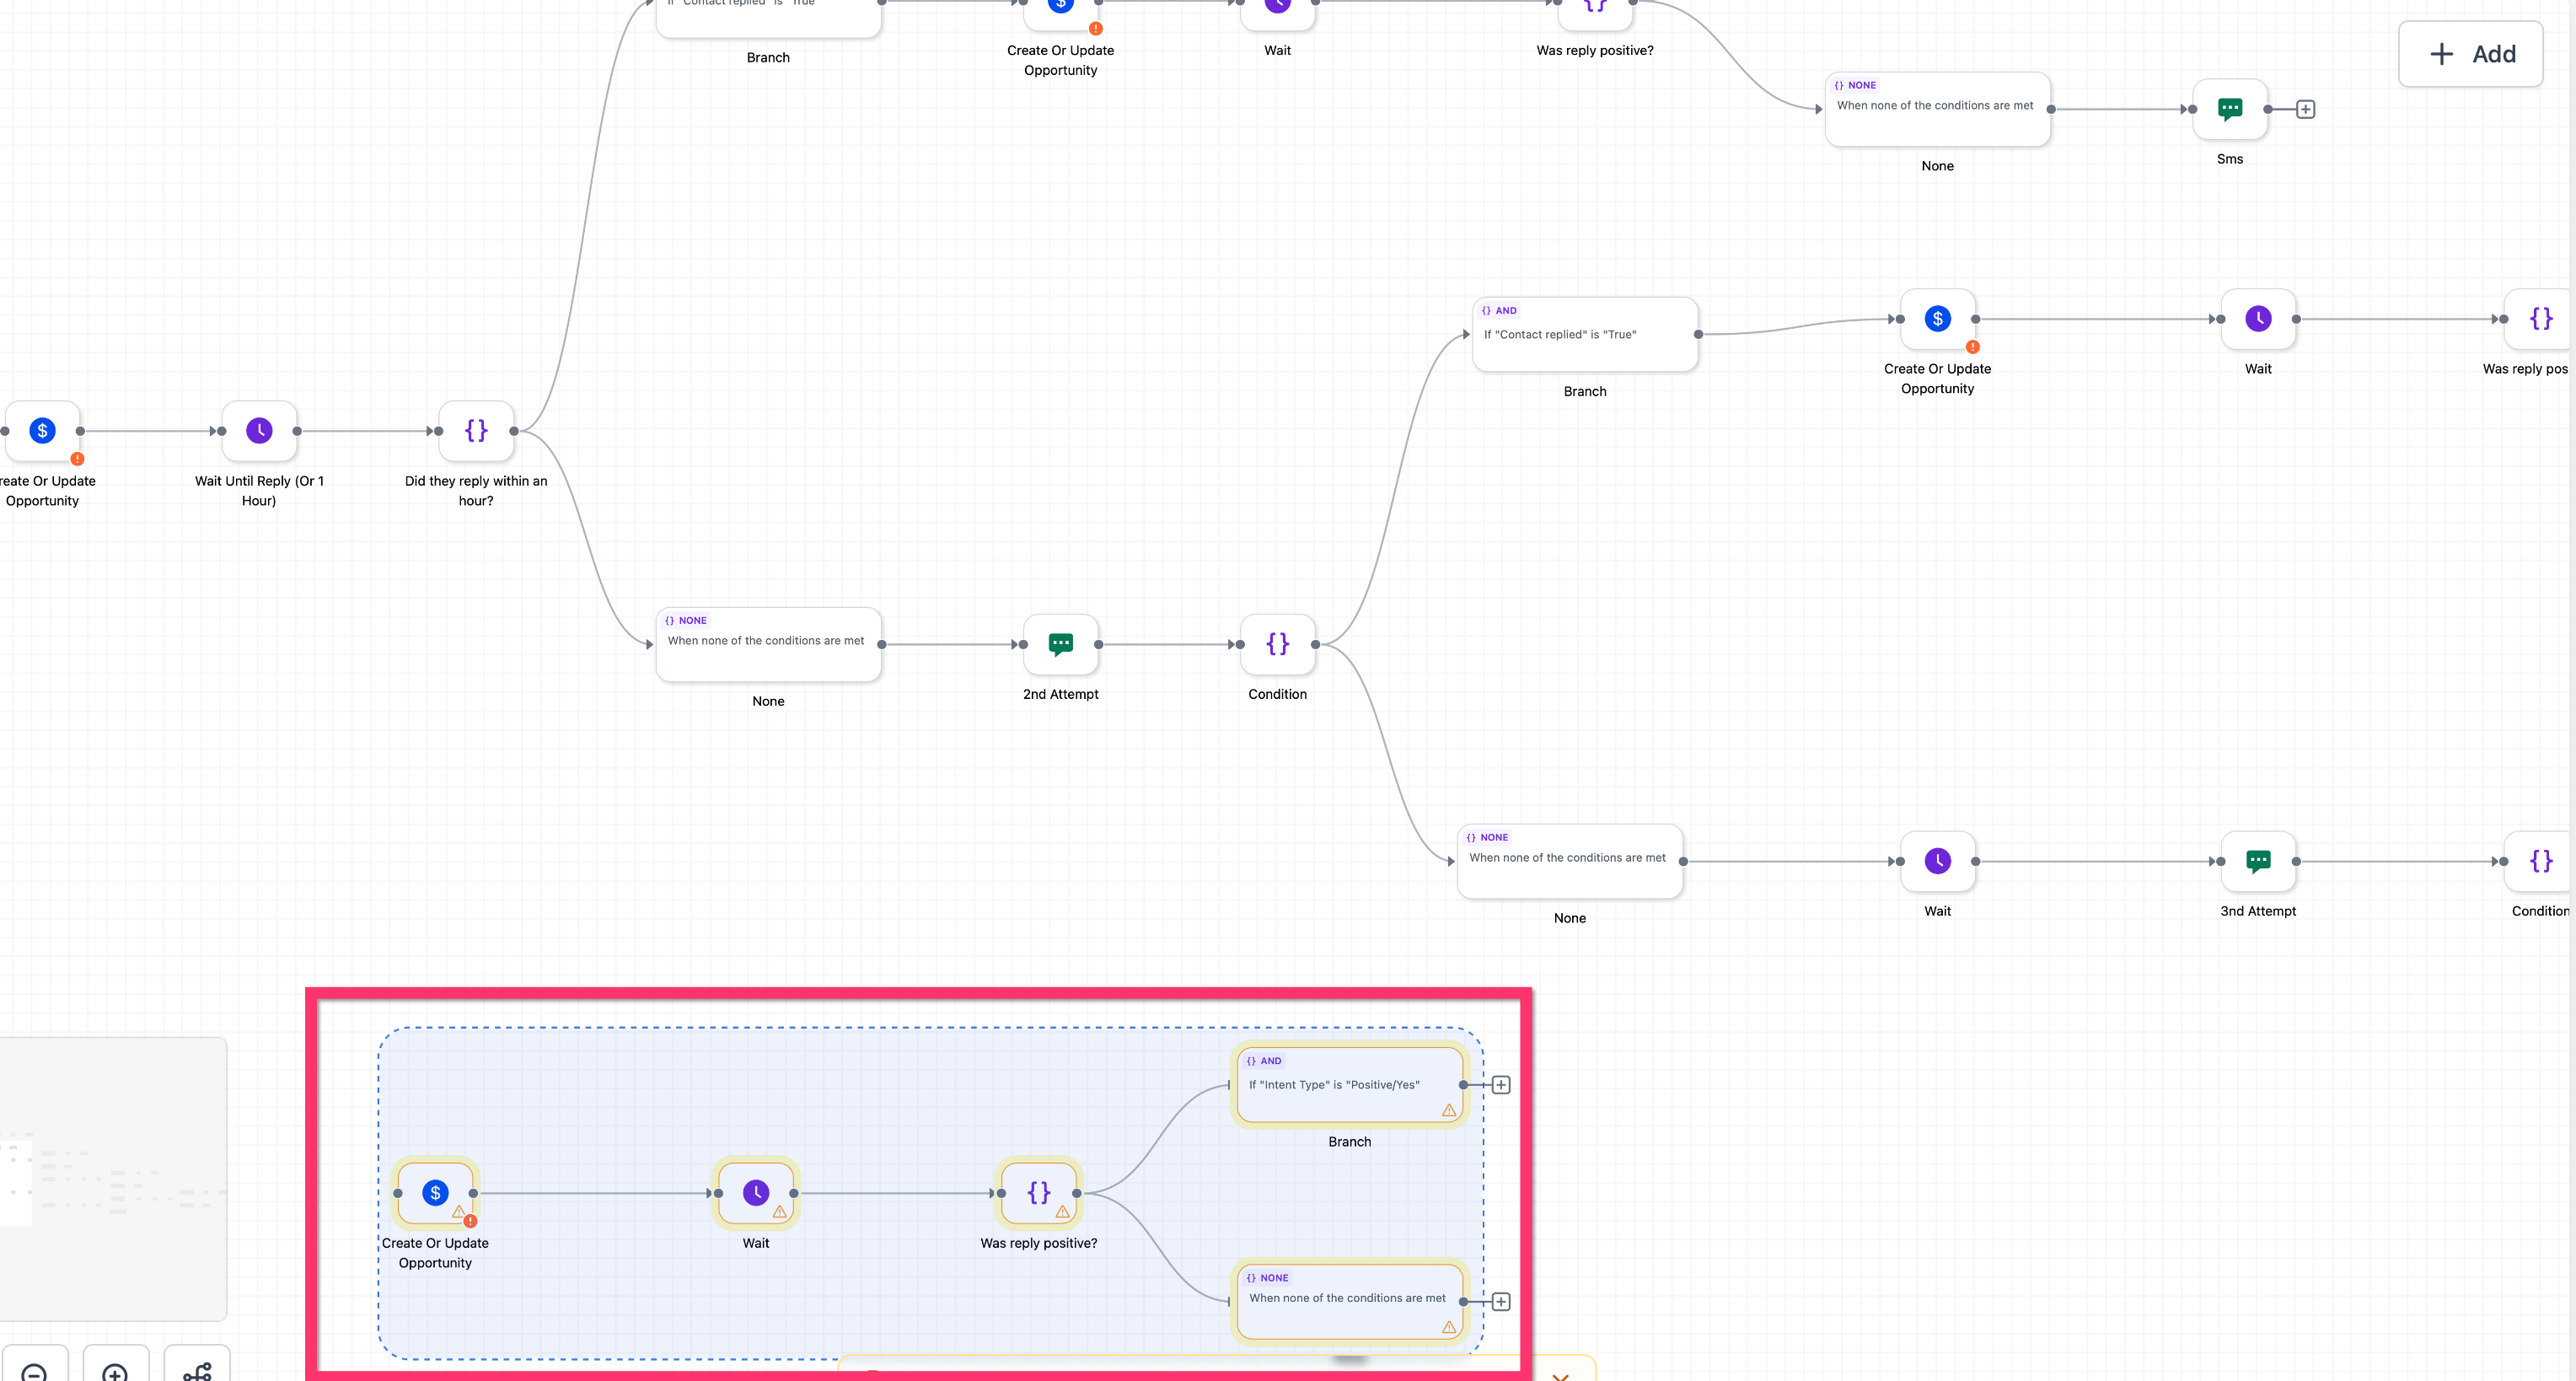Open the 'Did they reply within an hour?' condition node
The height and width of the screenshot is (1381, 2576).
click(x=476, y=431)
